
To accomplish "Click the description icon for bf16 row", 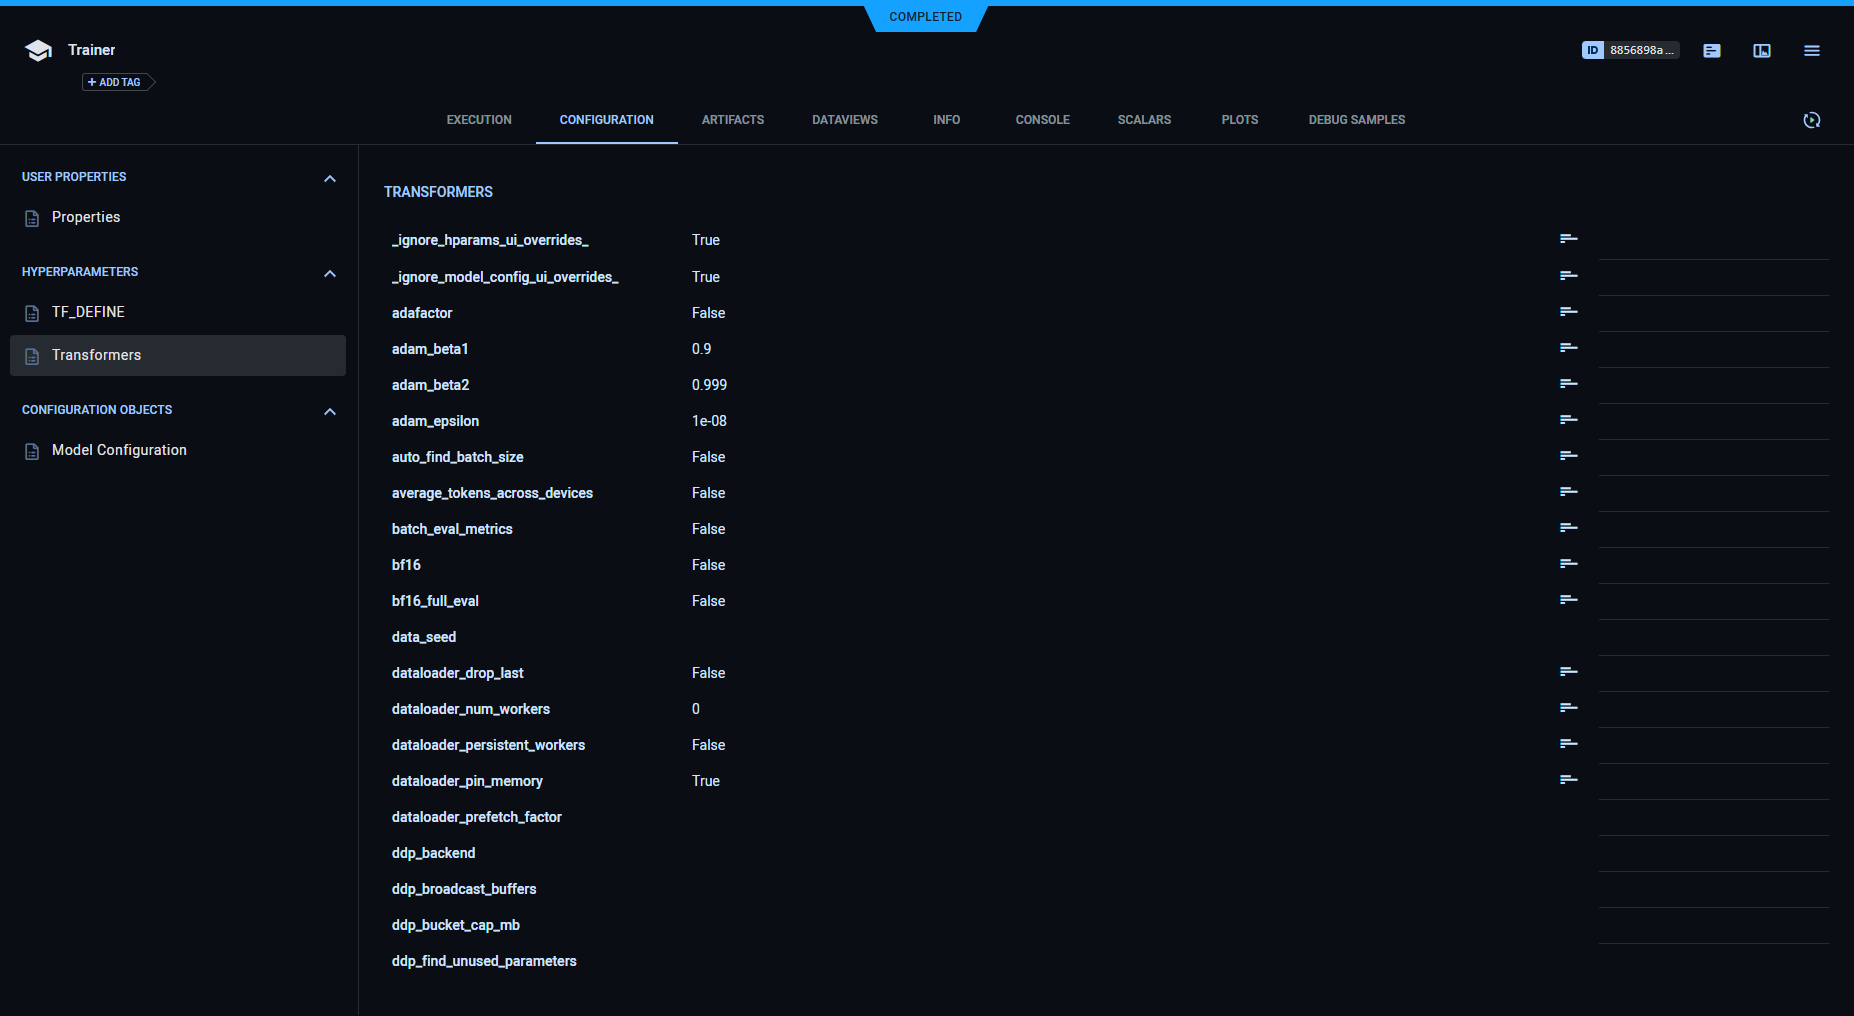I will [1568, 564].
